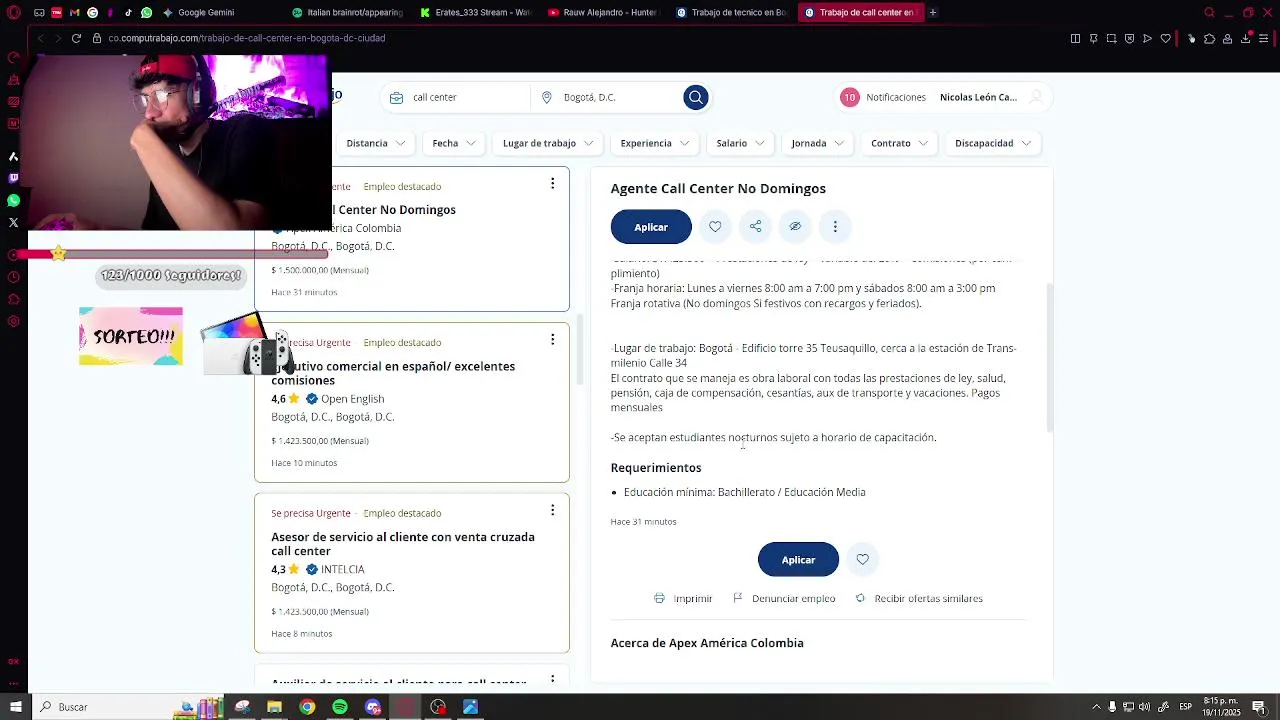Screen dimensions: 1280x720
Task: Click job description vertical scrollbar
Action: tap(1049, 357)
